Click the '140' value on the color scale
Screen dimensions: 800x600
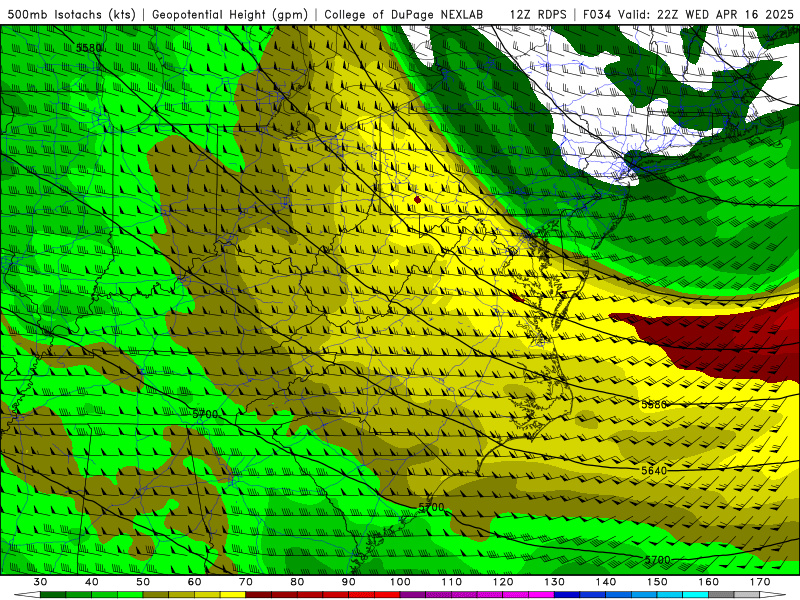[x=606, y=582]
